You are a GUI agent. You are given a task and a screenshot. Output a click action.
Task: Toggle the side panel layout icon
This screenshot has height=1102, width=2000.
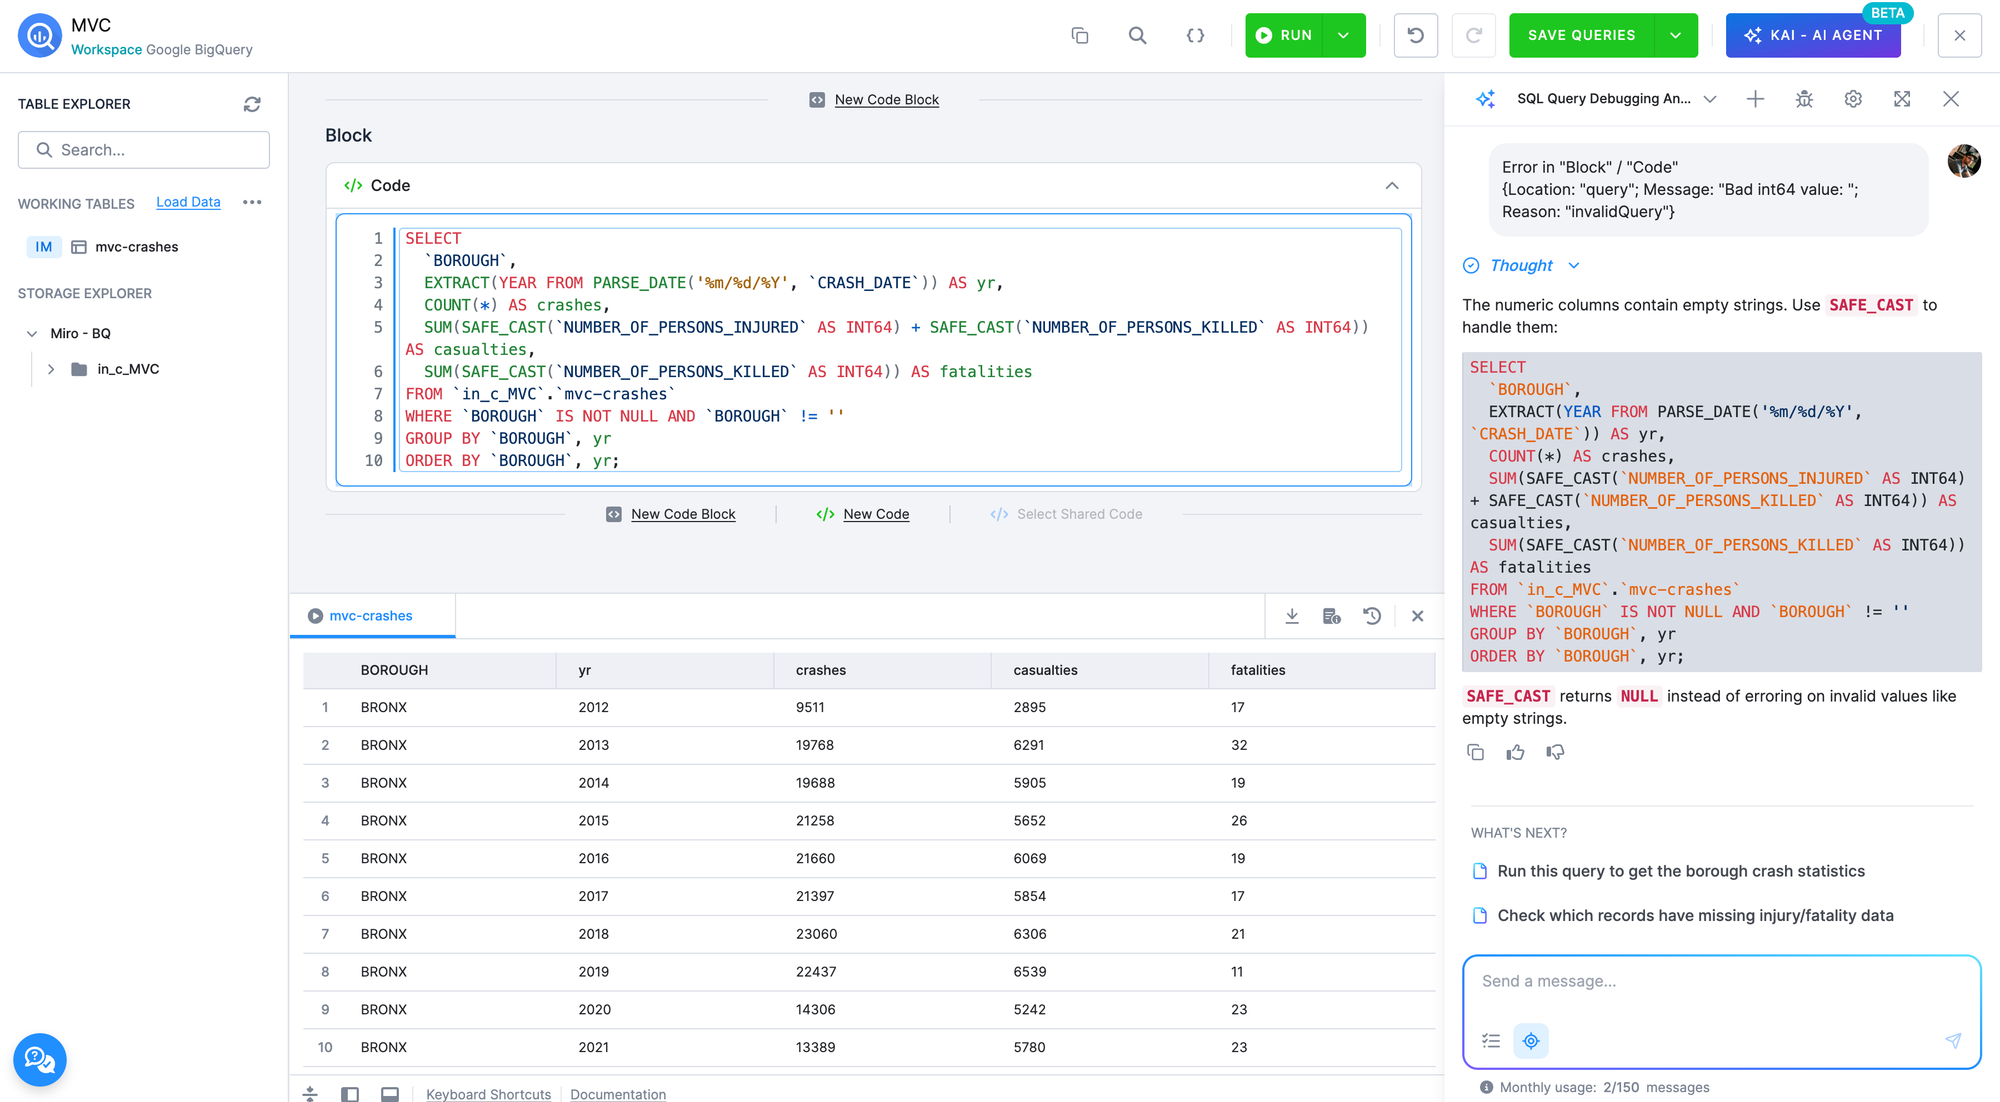pyautogui.click(x=350, y=1094)
